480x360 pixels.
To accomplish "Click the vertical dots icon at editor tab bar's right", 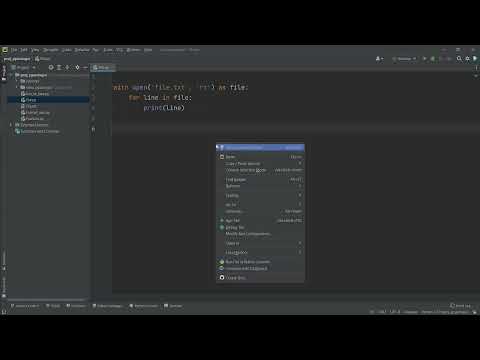I will (477, 68).
